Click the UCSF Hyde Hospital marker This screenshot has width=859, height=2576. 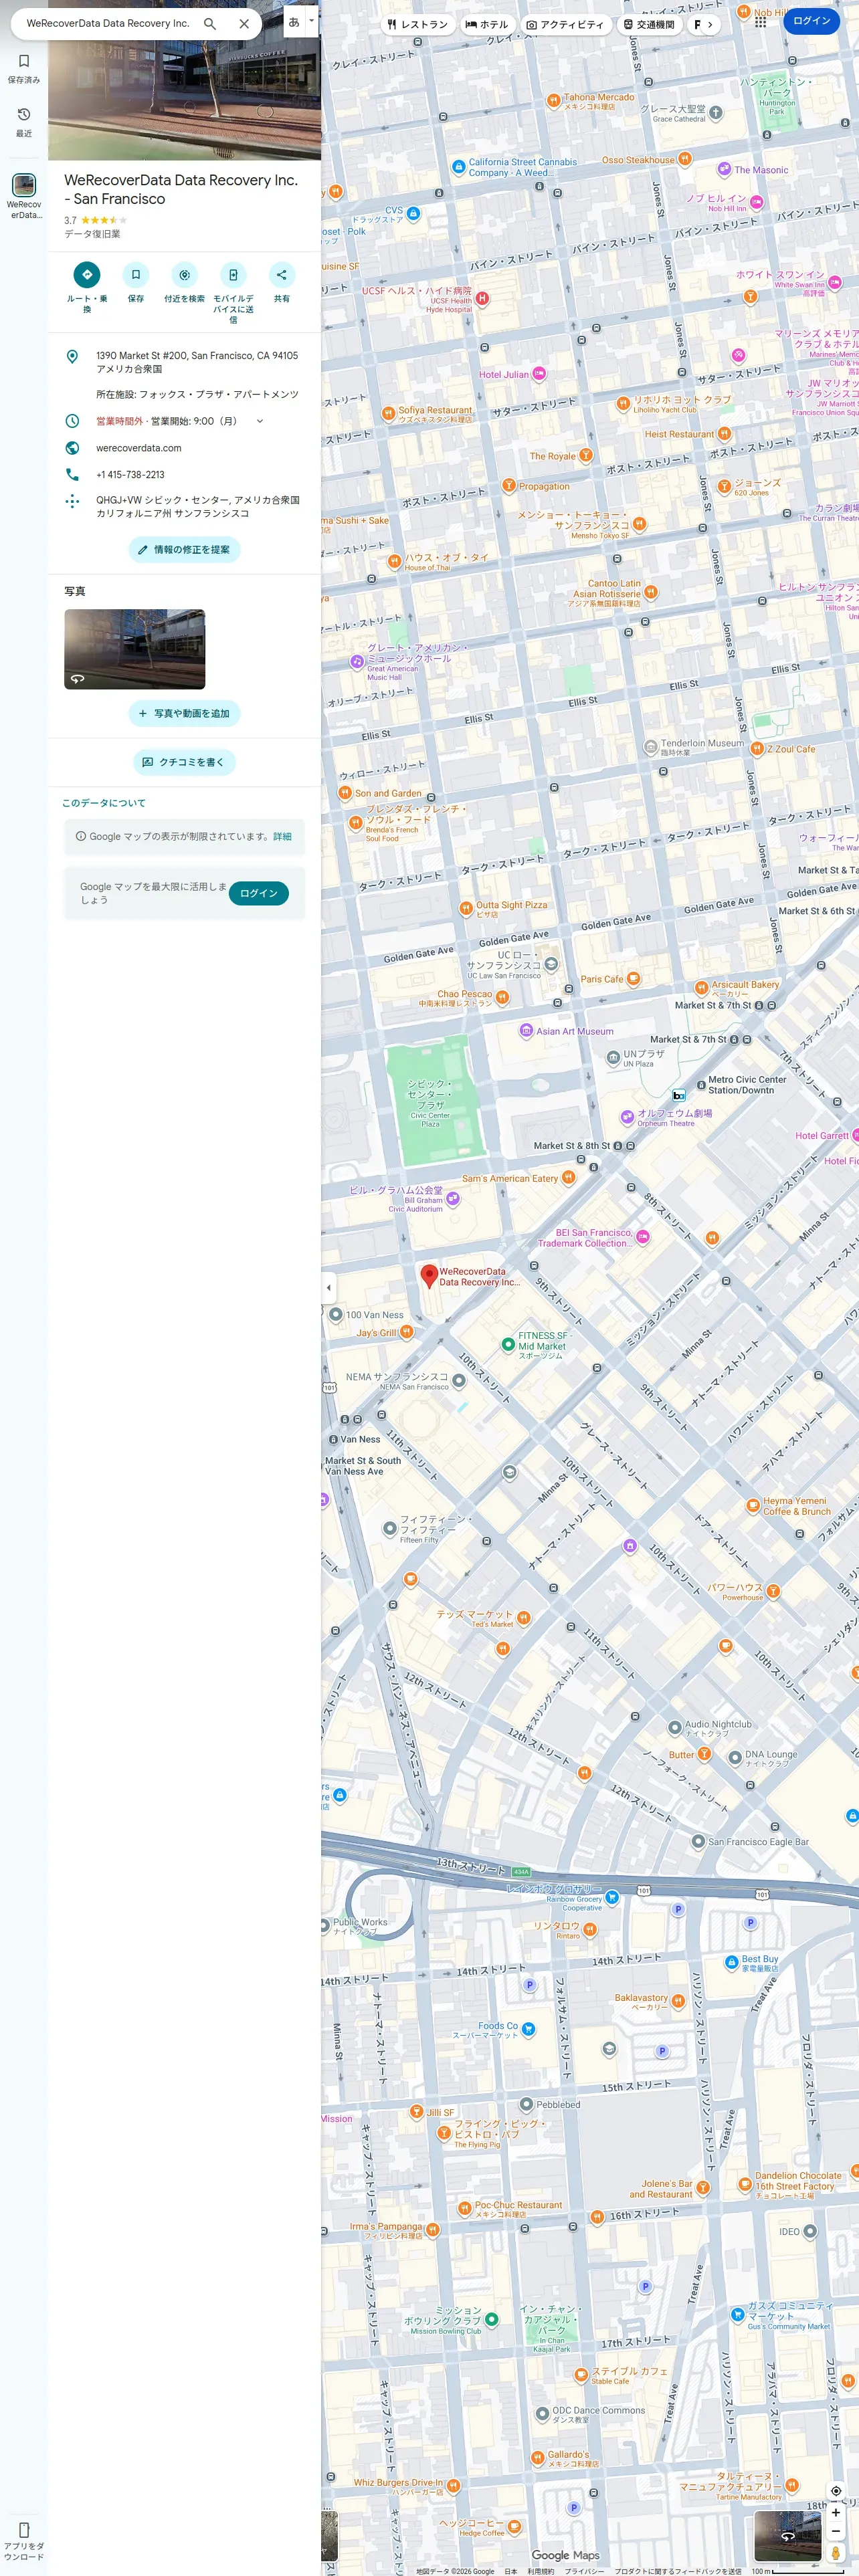coord(482,298)
